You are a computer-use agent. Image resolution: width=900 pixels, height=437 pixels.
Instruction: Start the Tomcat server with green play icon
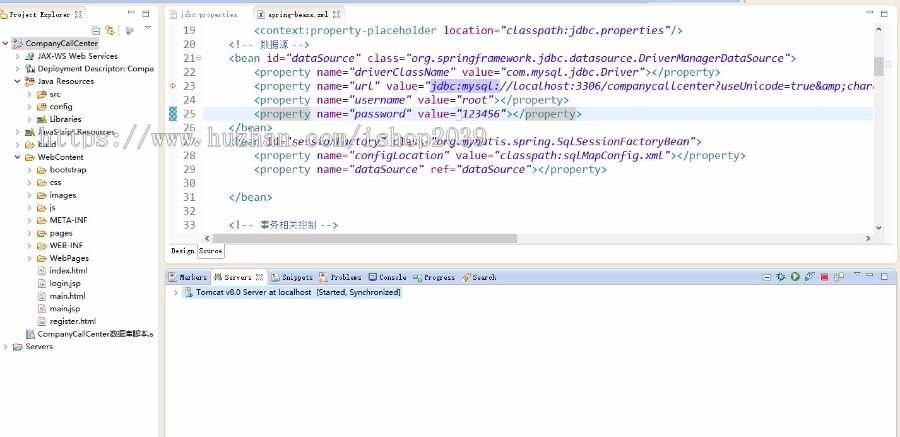[x=795, y=277]
